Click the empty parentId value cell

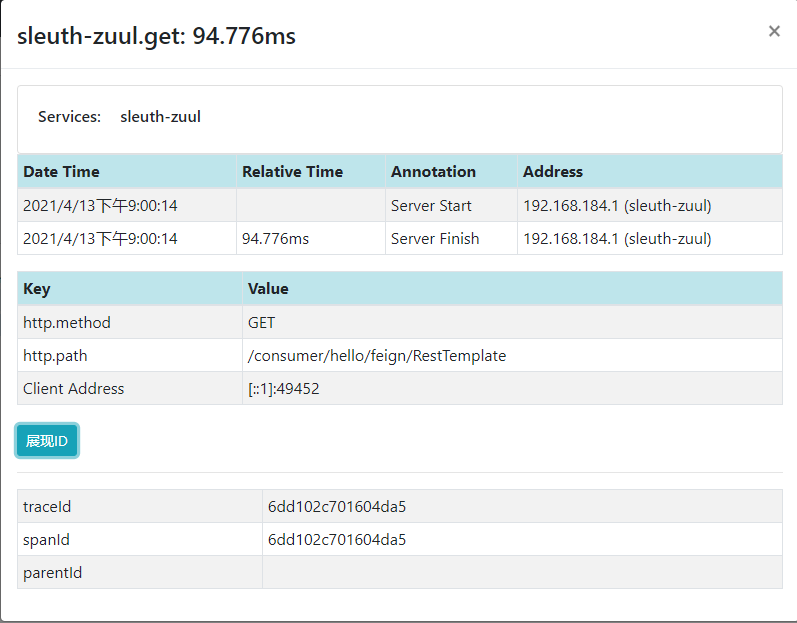pyautogui.click(x=520, y=573)
